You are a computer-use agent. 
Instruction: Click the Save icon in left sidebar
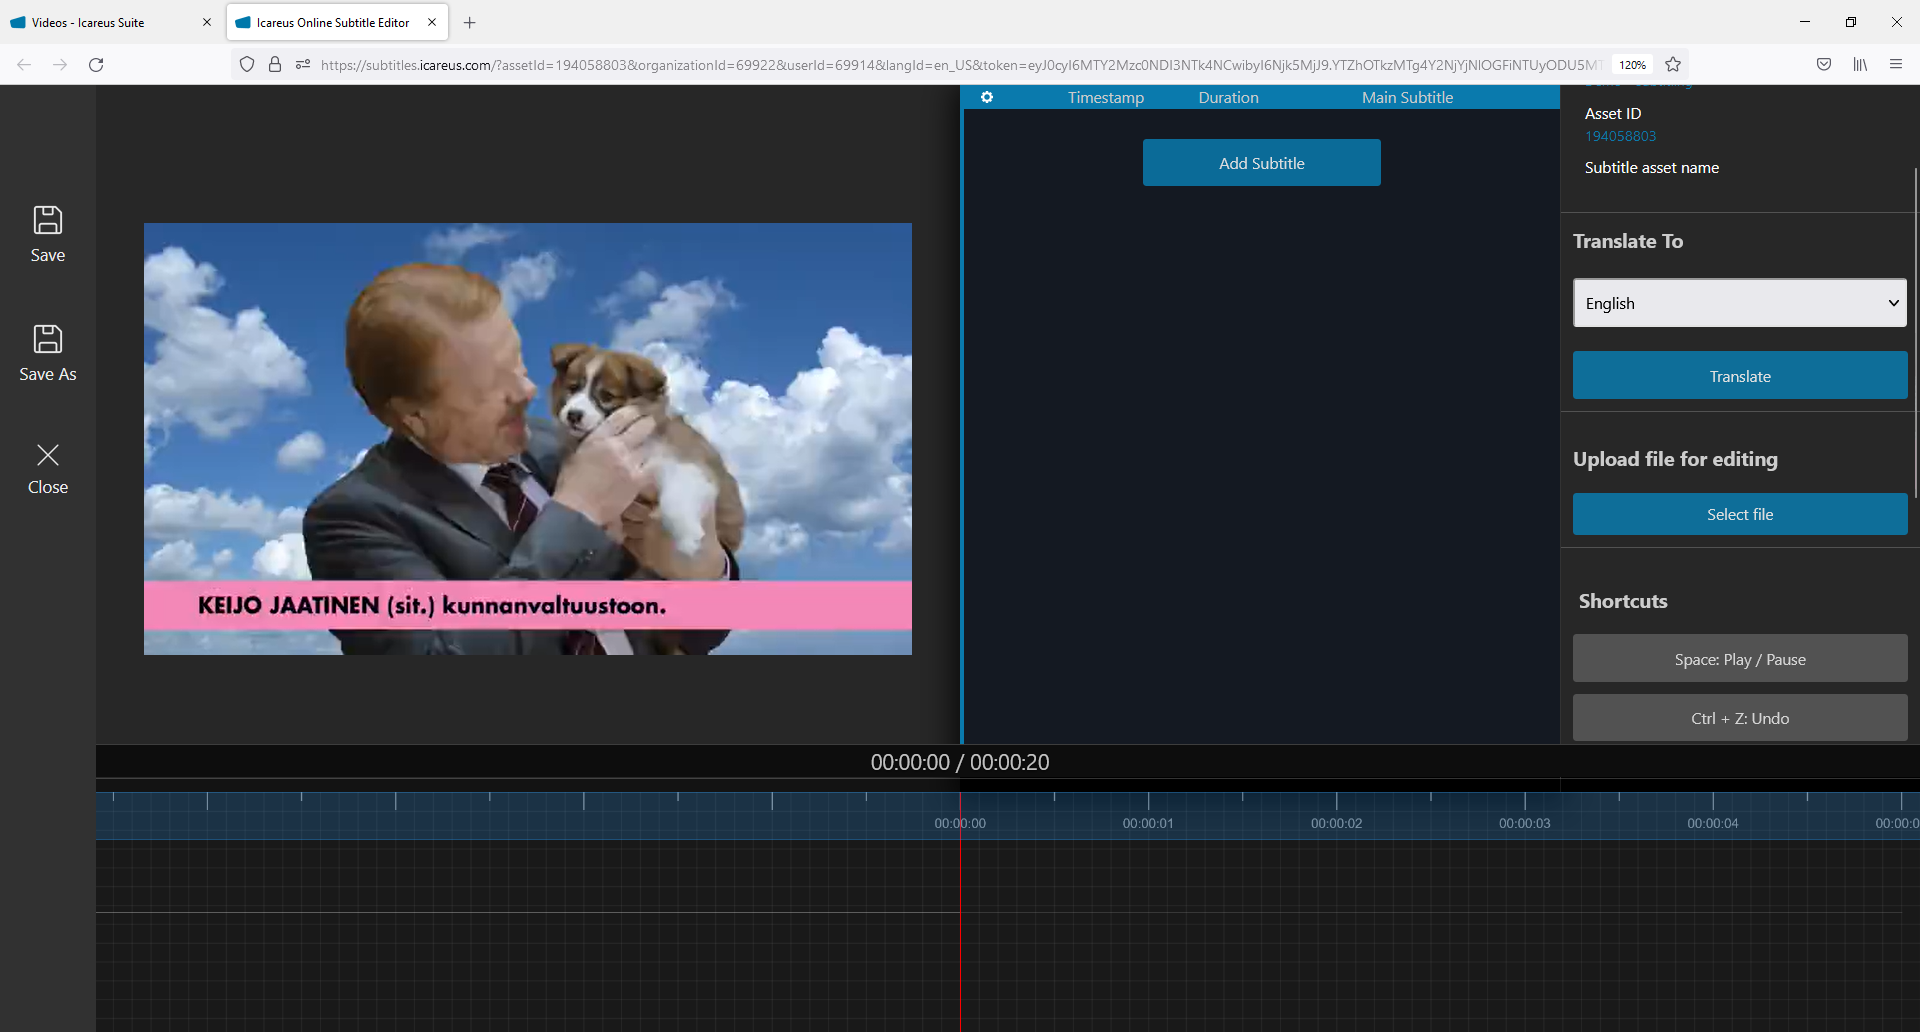coord(48,221)
